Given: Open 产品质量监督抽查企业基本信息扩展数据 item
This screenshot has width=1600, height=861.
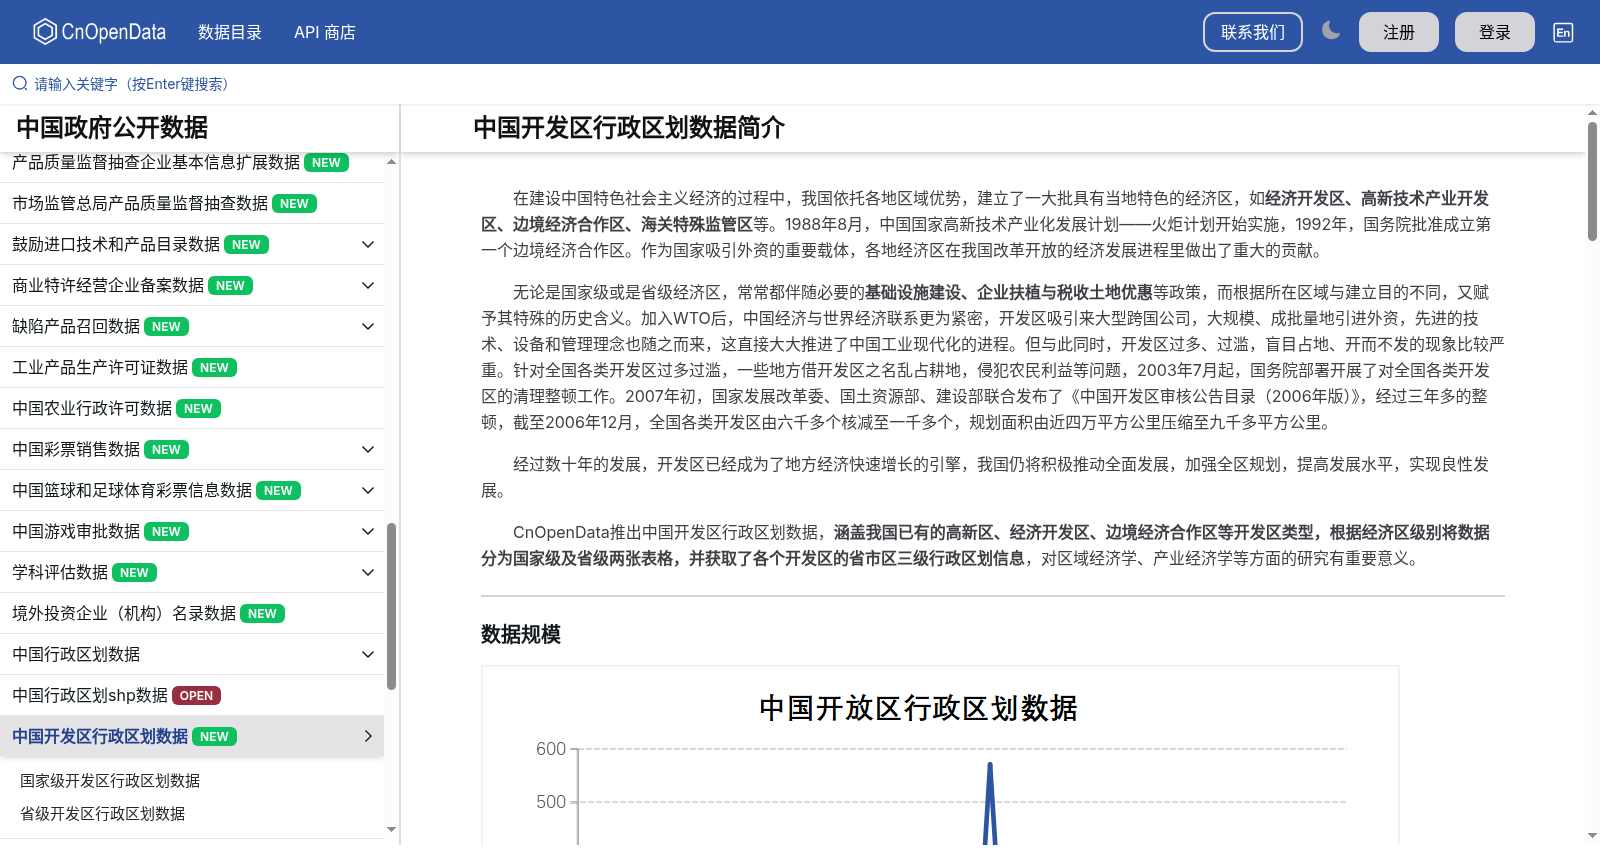Looking at the screenshot, I should click(156, 163).
